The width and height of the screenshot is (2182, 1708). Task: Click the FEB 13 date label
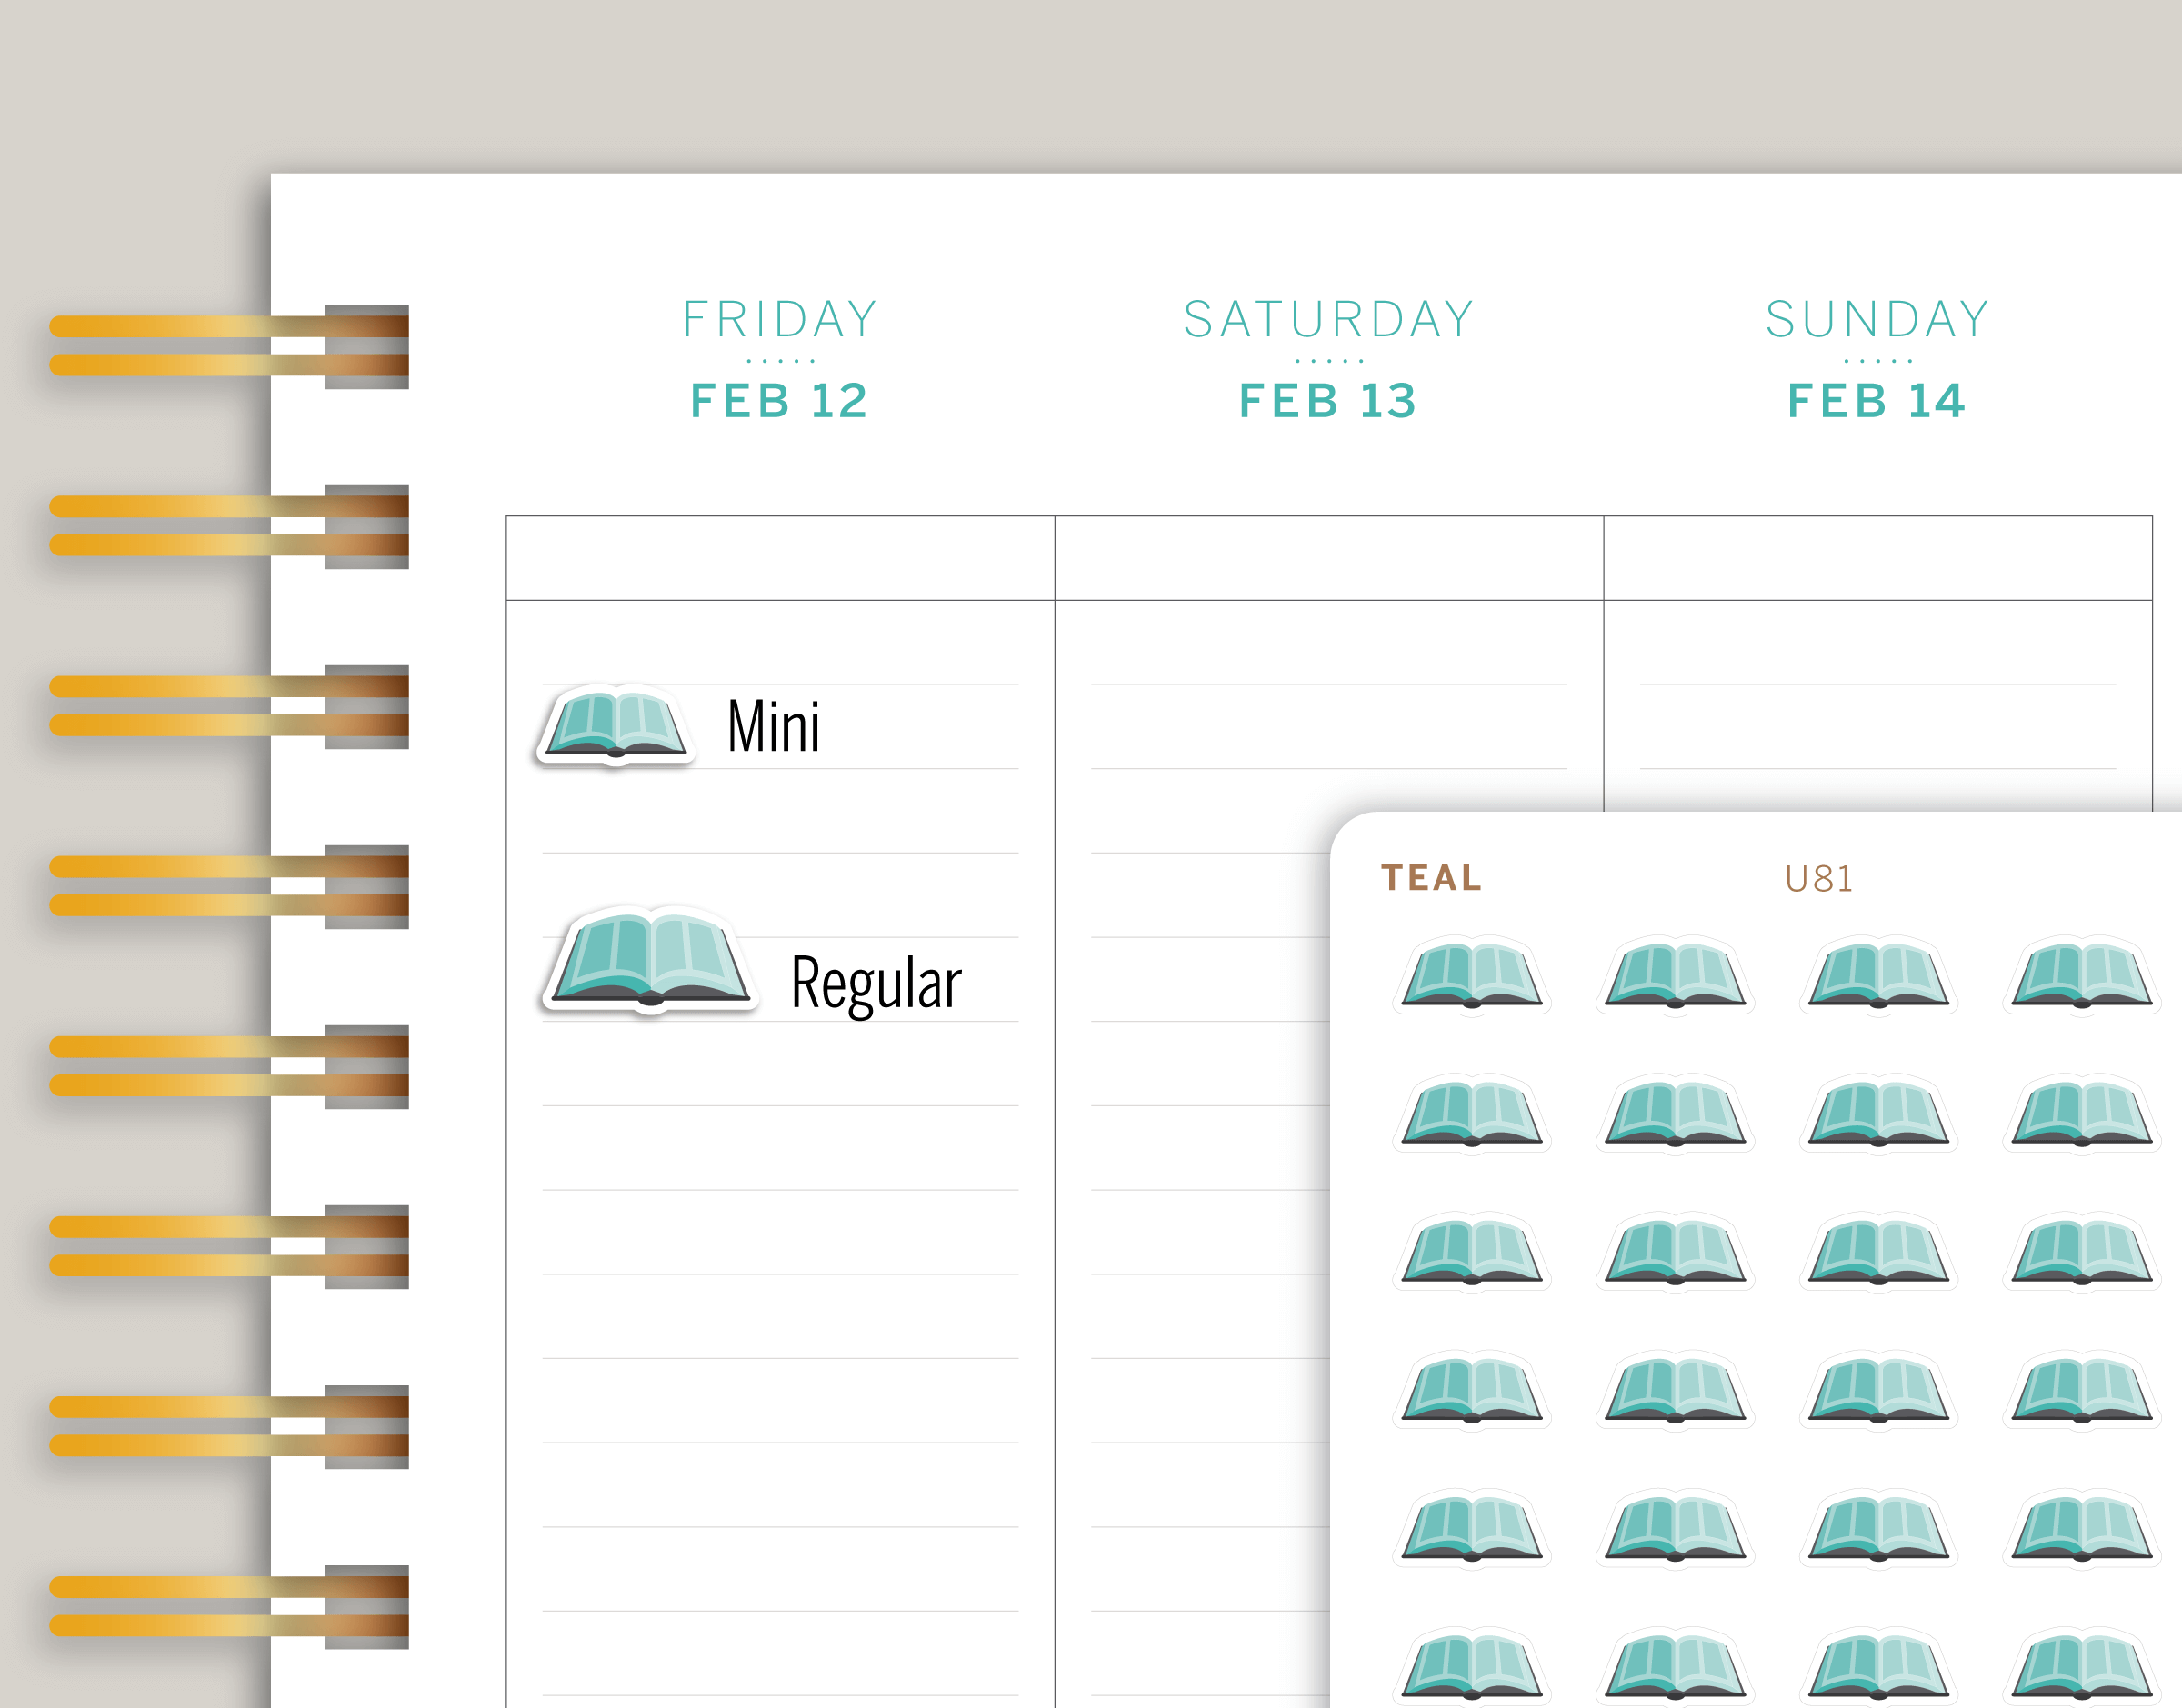1328,401
